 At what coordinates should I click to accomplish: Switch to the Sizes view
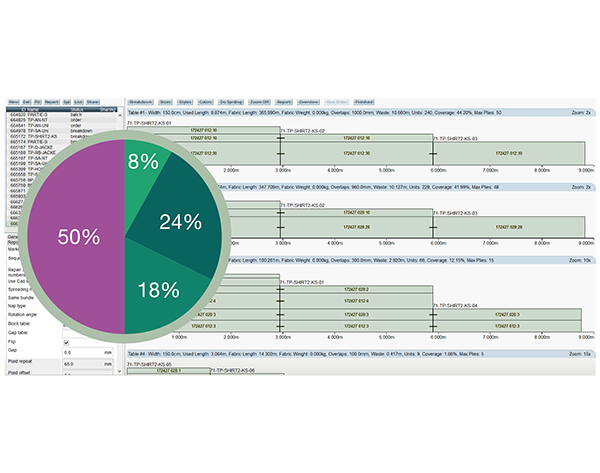tap(165, 102)
